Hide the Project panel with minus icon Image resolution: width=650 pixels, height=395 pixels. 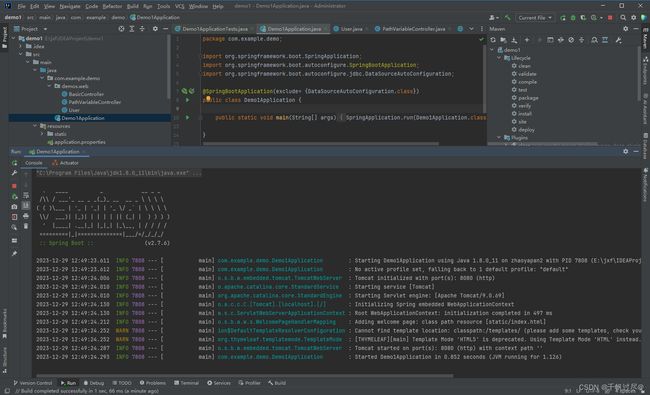click(x=165, y=29)
